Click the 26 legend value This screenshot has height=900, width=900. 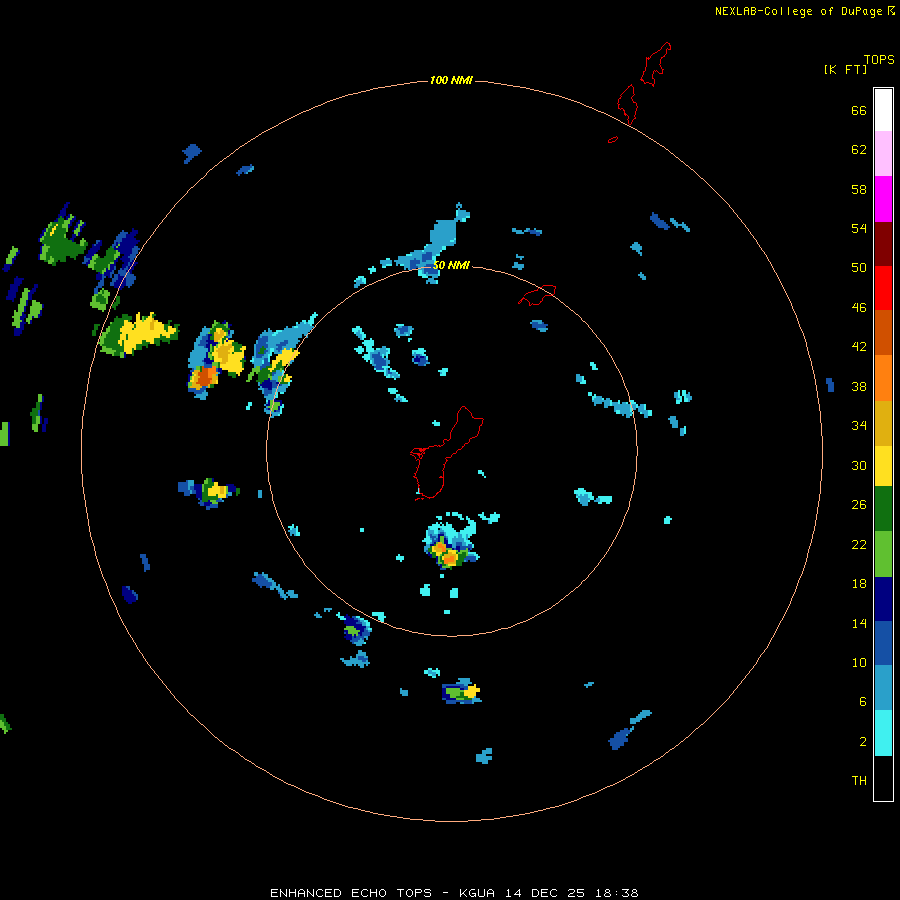pos(859,505)
